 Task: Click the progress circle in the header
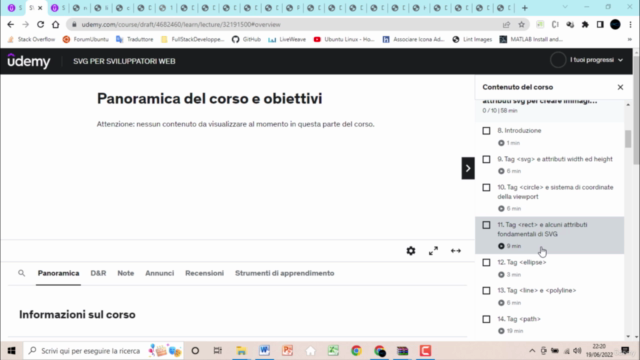558,60
